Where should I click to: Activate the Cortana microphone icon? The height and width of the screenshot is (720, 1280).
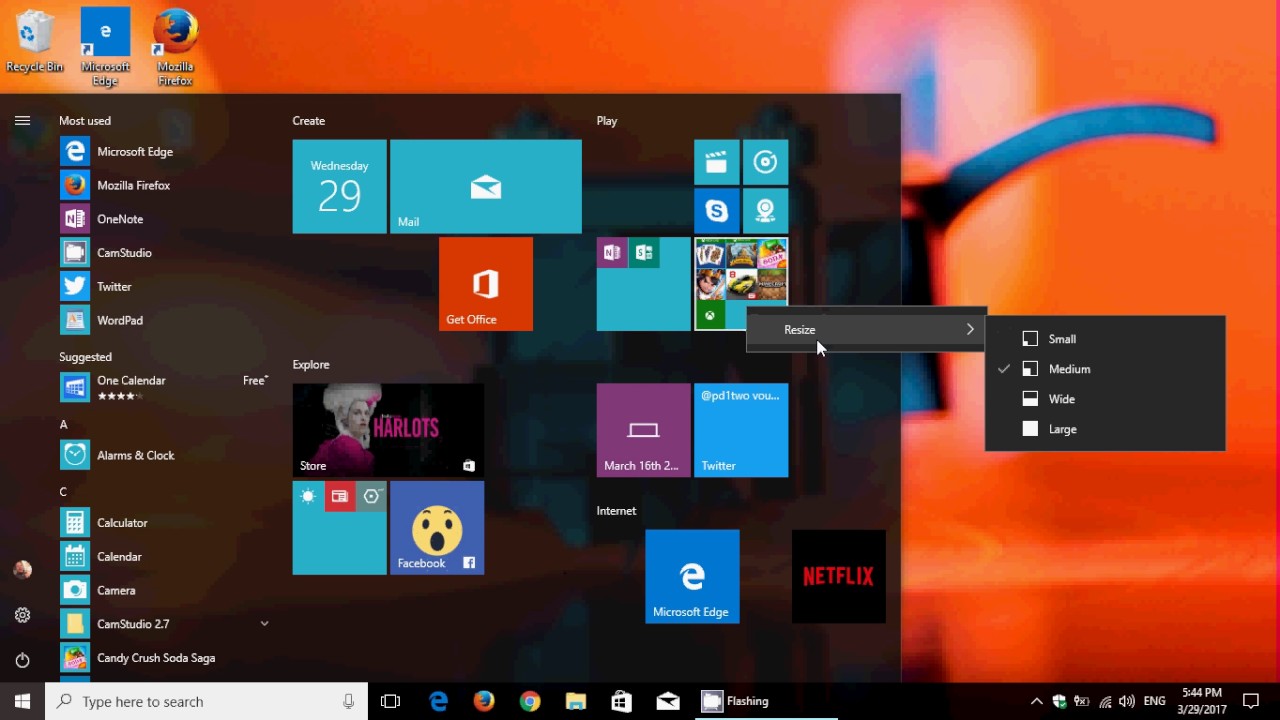(348, 702)
